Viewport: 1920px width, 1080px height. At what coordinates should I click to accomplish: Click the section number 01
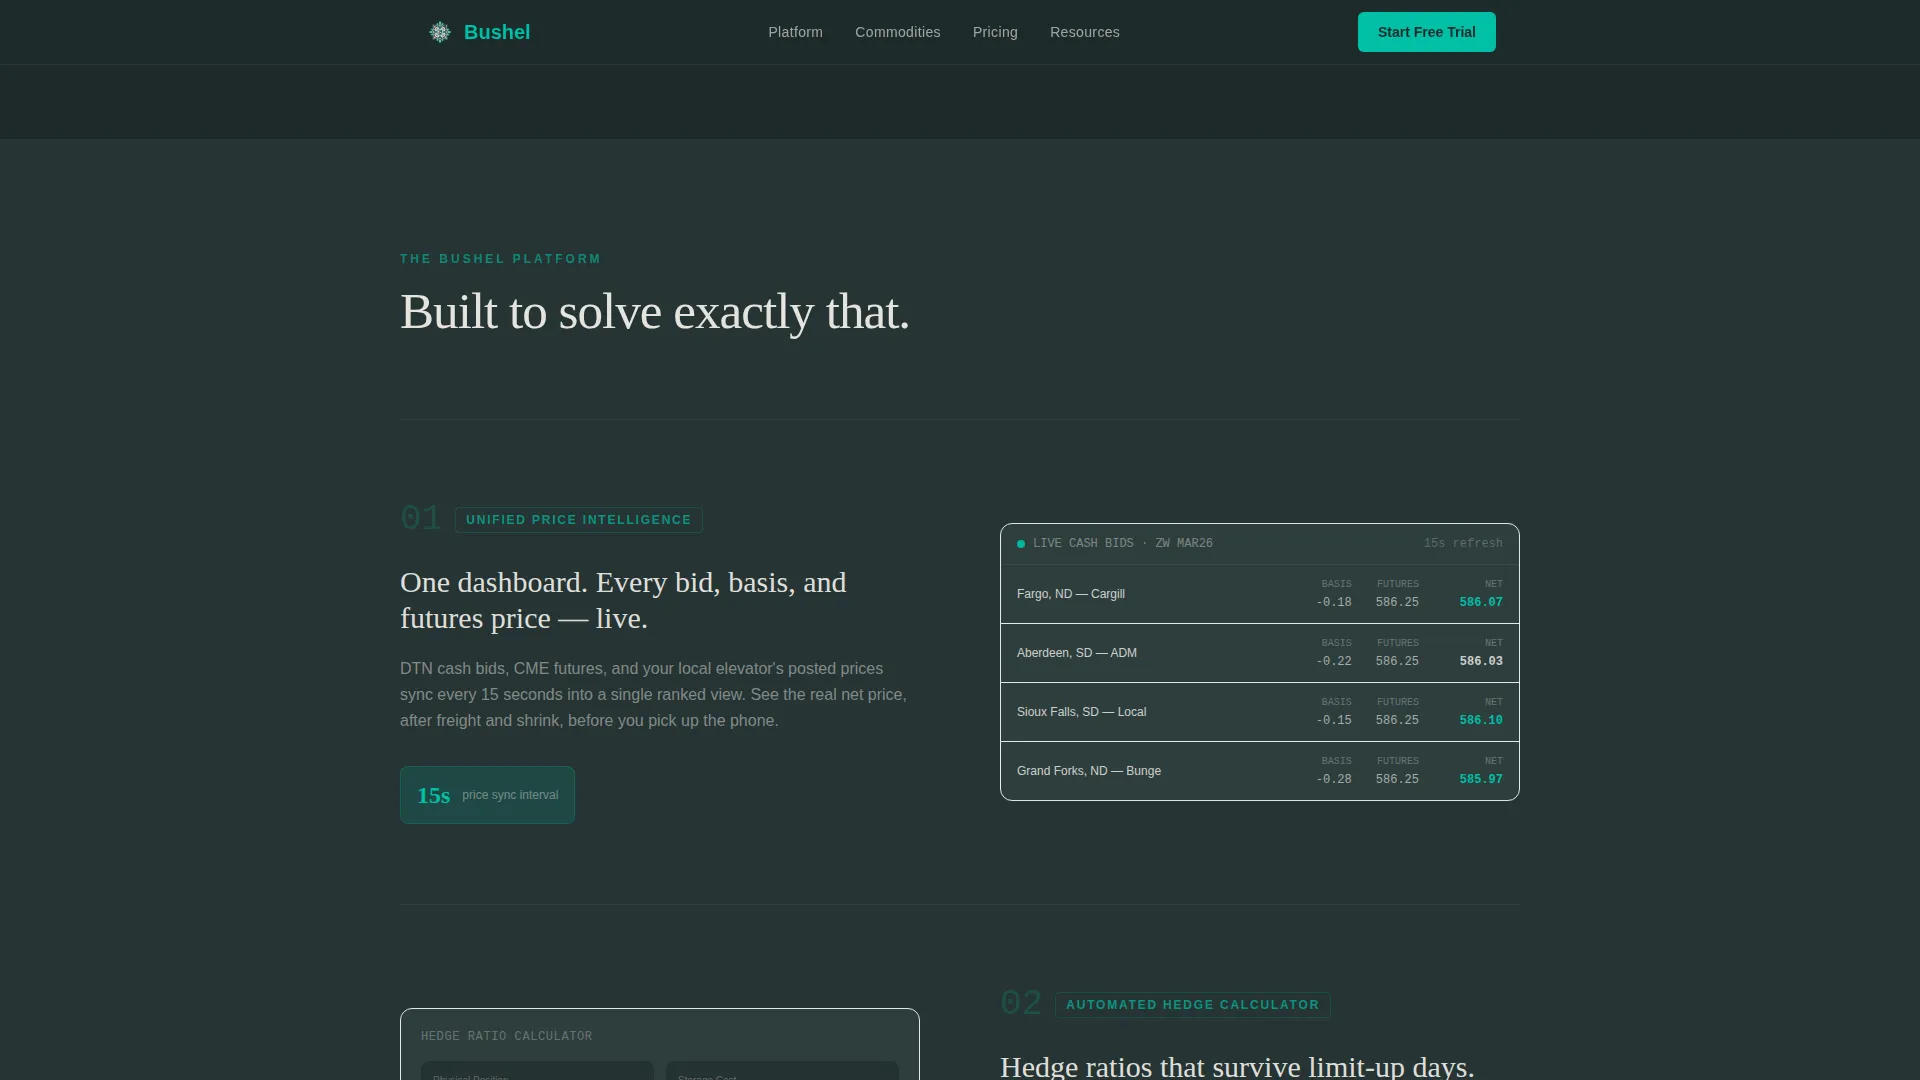[420, 518]
